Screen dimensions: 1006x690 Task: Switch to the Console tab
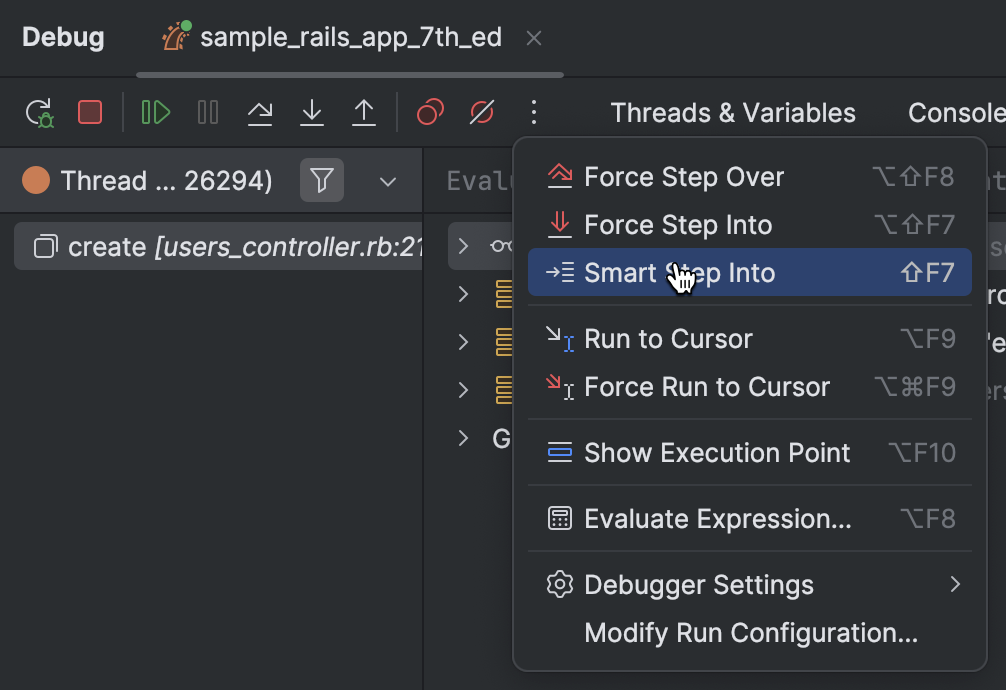pos(956,113)
